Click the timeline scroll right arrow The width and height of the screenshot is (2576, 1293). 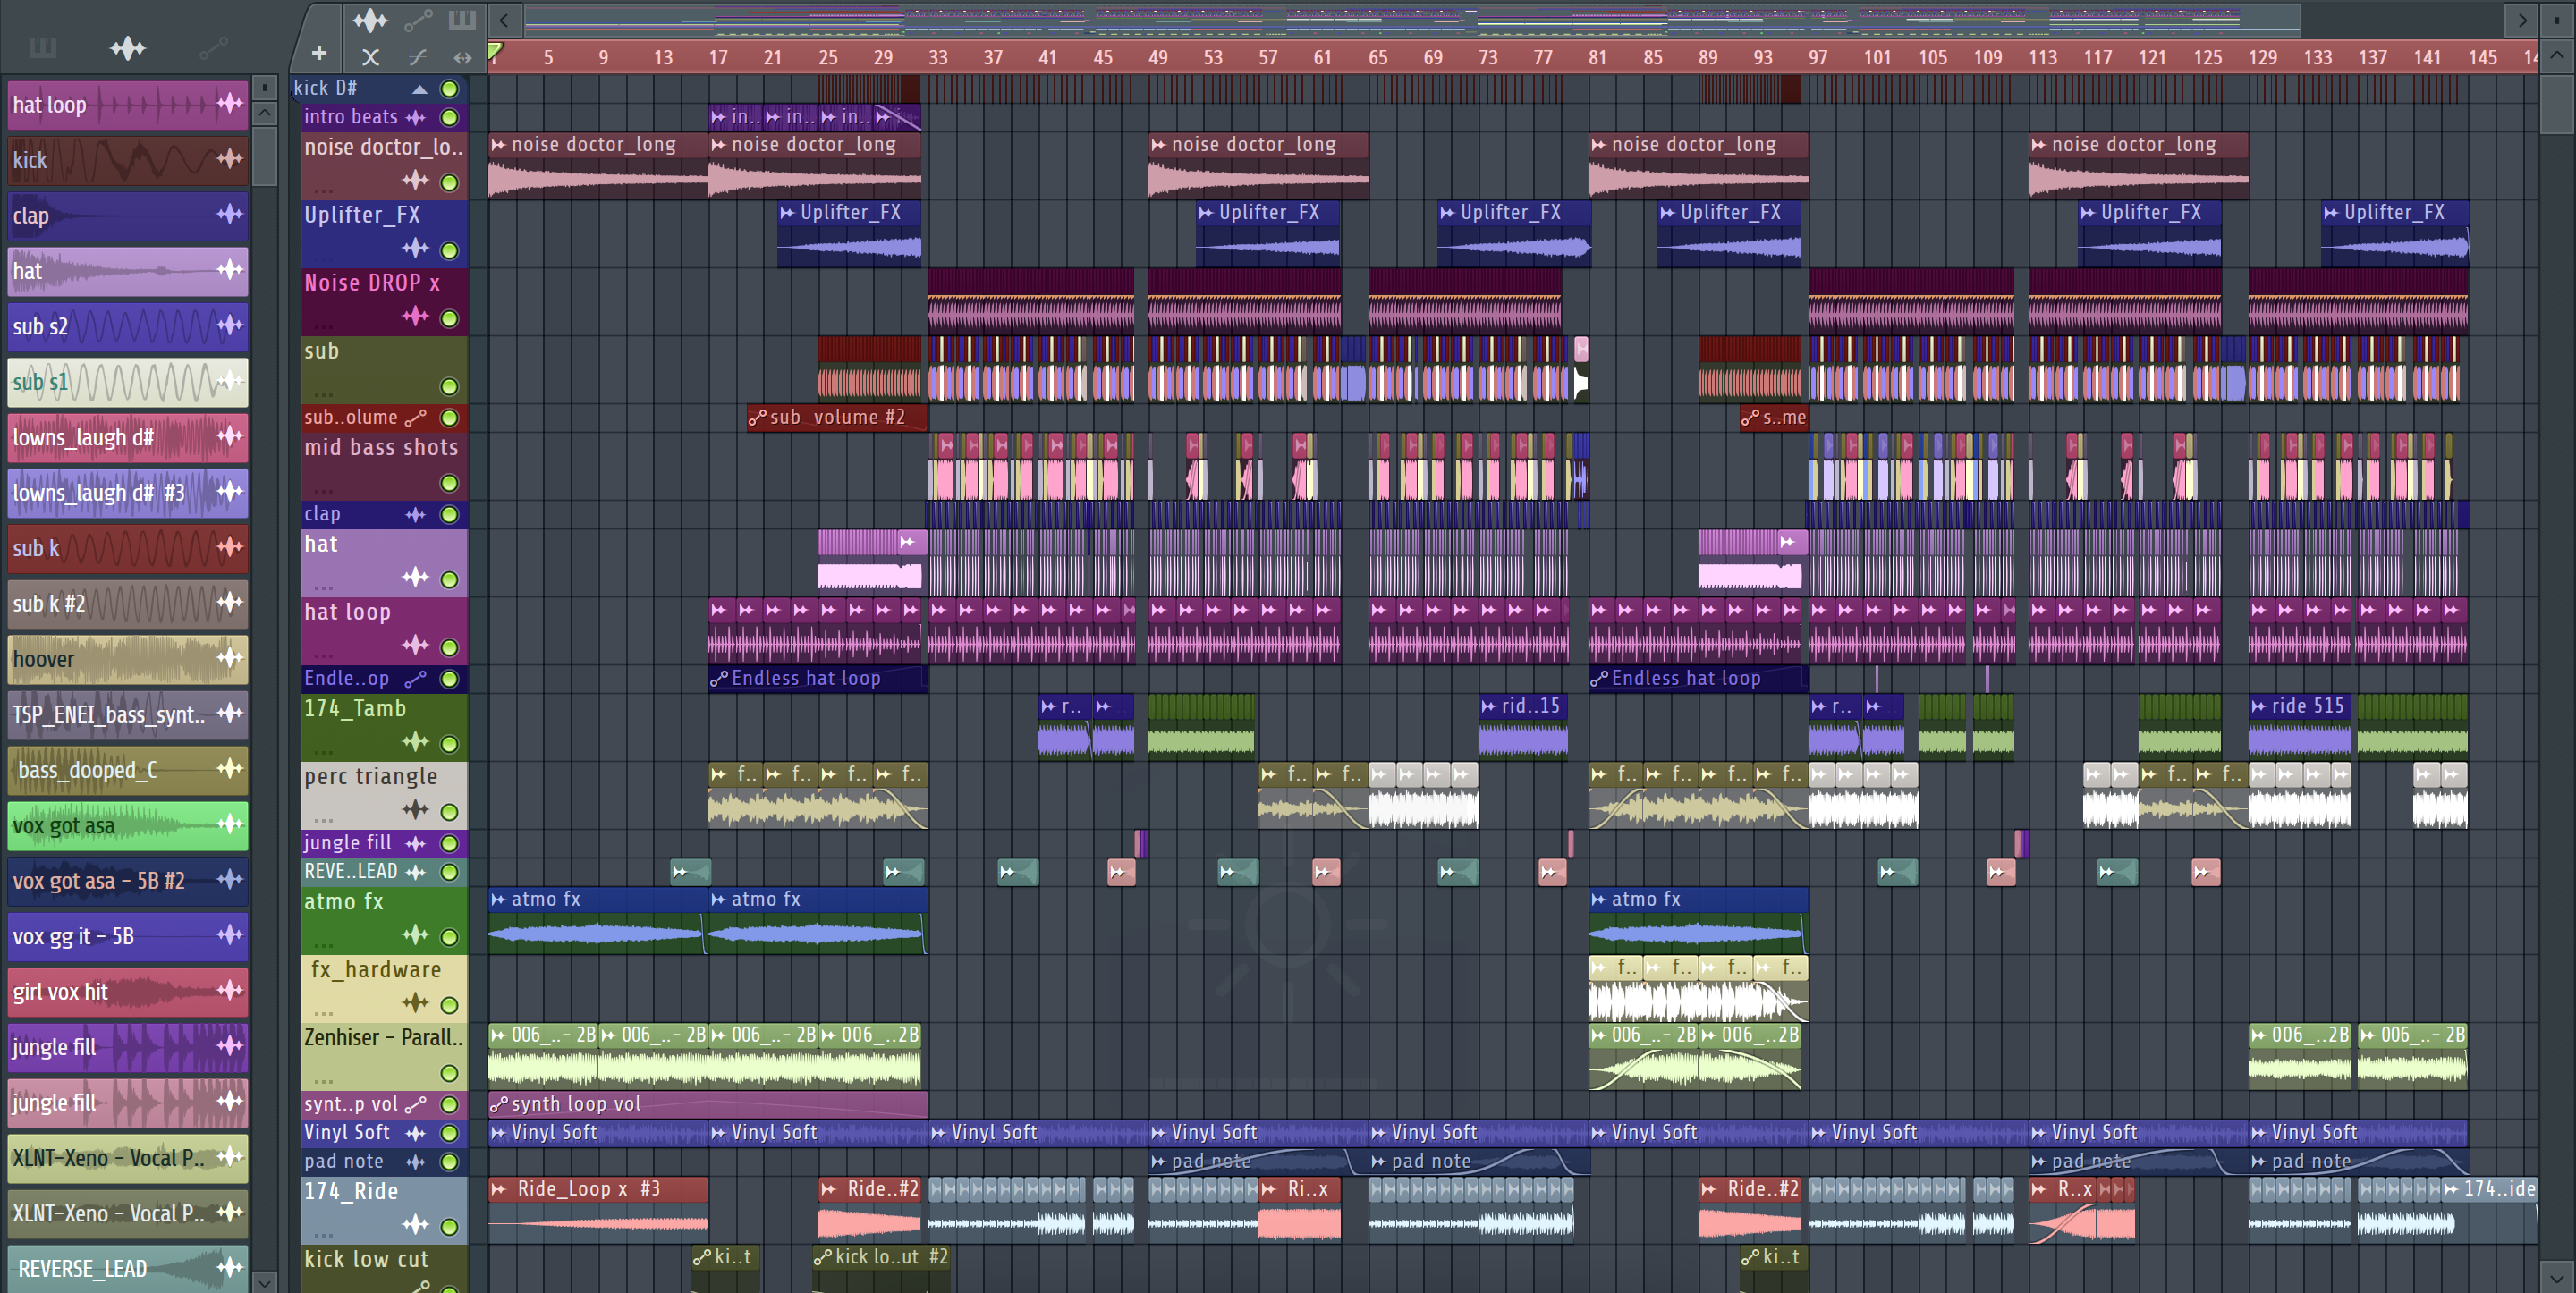point(2522,19)
